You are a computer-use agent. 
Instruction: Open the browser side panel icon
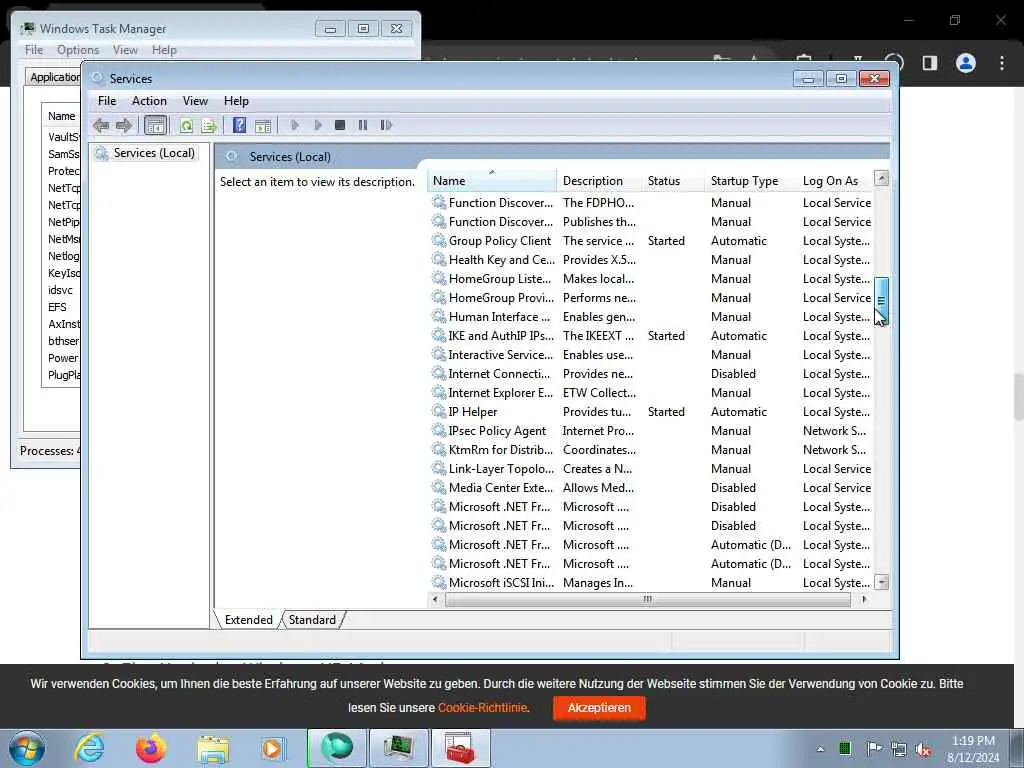(x=930, y=63)
